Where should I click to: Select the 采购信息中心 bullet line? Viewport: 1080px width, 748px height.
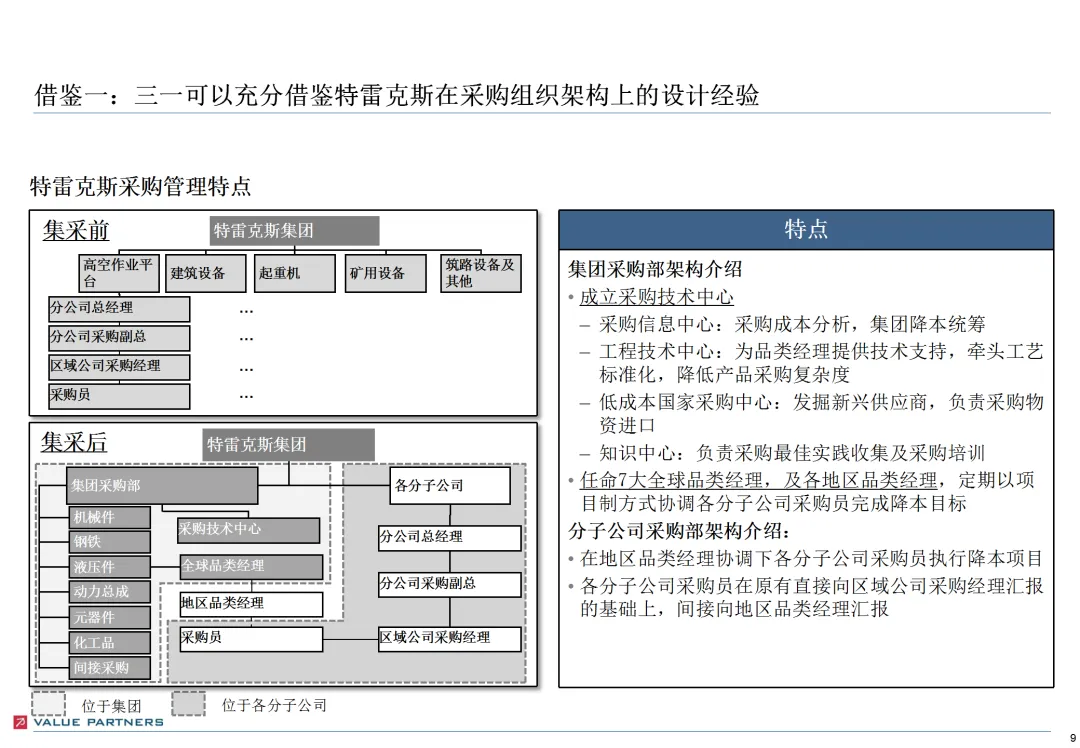tap(792, 324)
